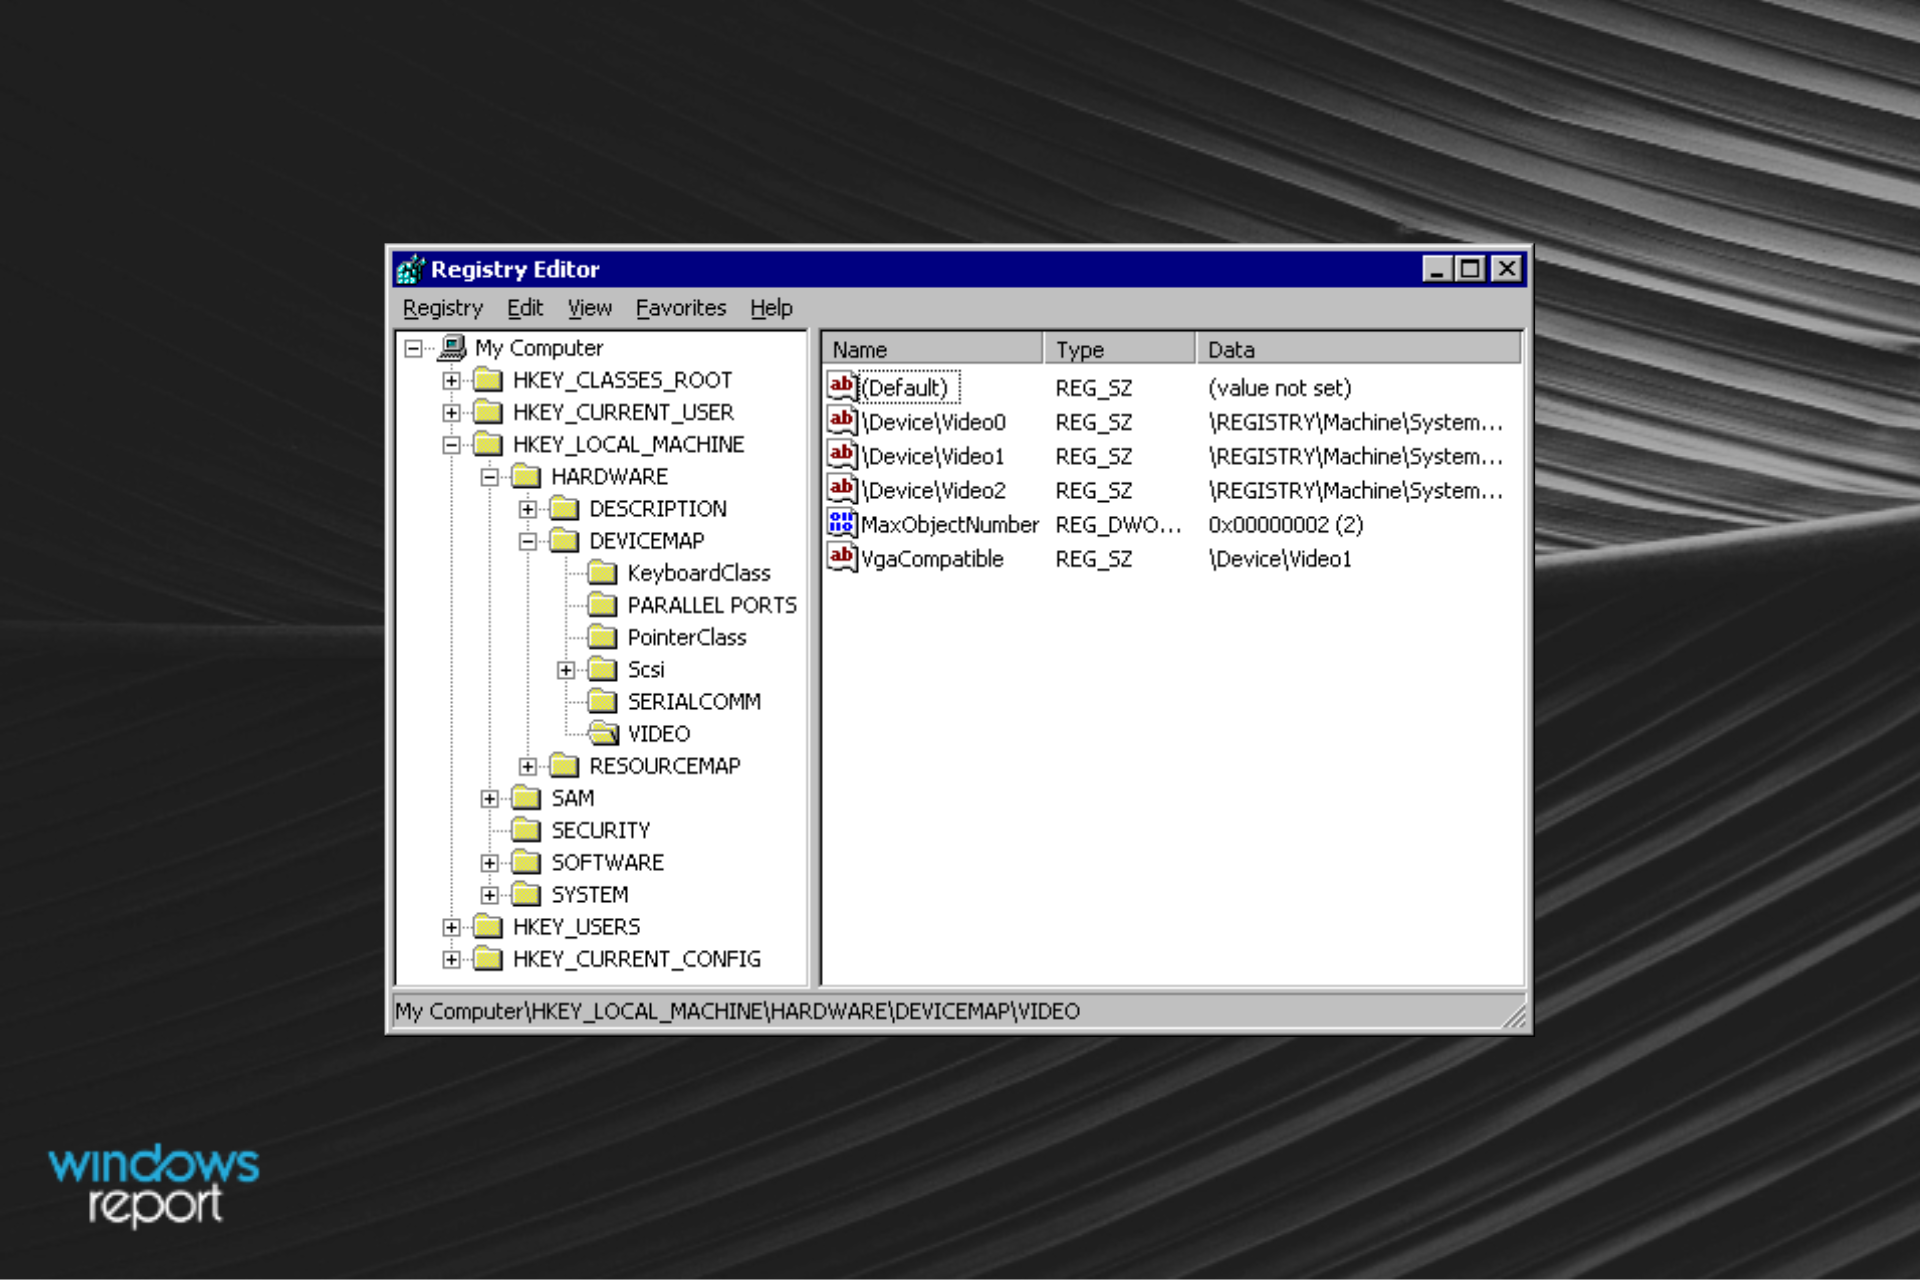Image resolution: width=1920 pixels, height=1280 pixels.
Task: Click the open VIDEO folder icon
Action: (603, 733)
